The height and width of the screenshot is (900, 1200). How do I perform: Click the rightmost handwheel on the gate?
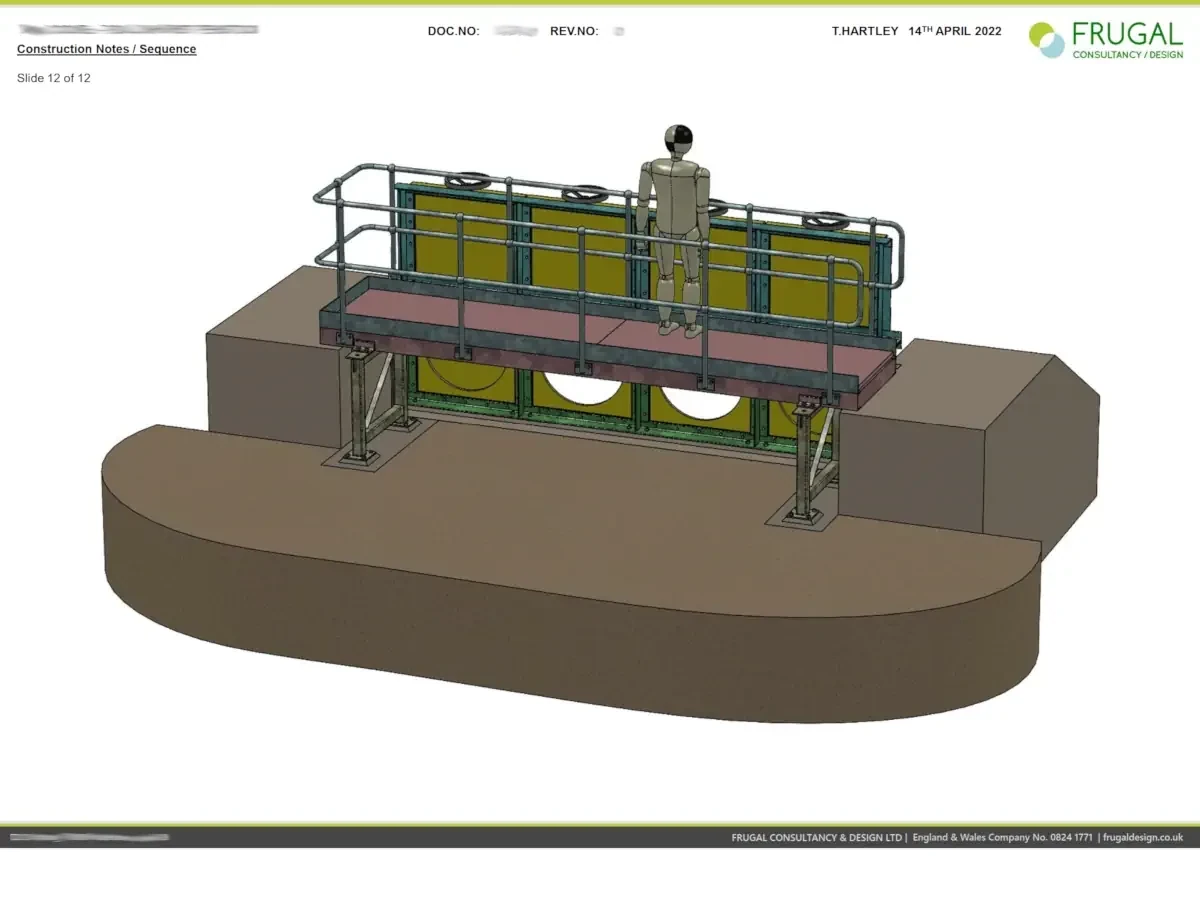827,219
